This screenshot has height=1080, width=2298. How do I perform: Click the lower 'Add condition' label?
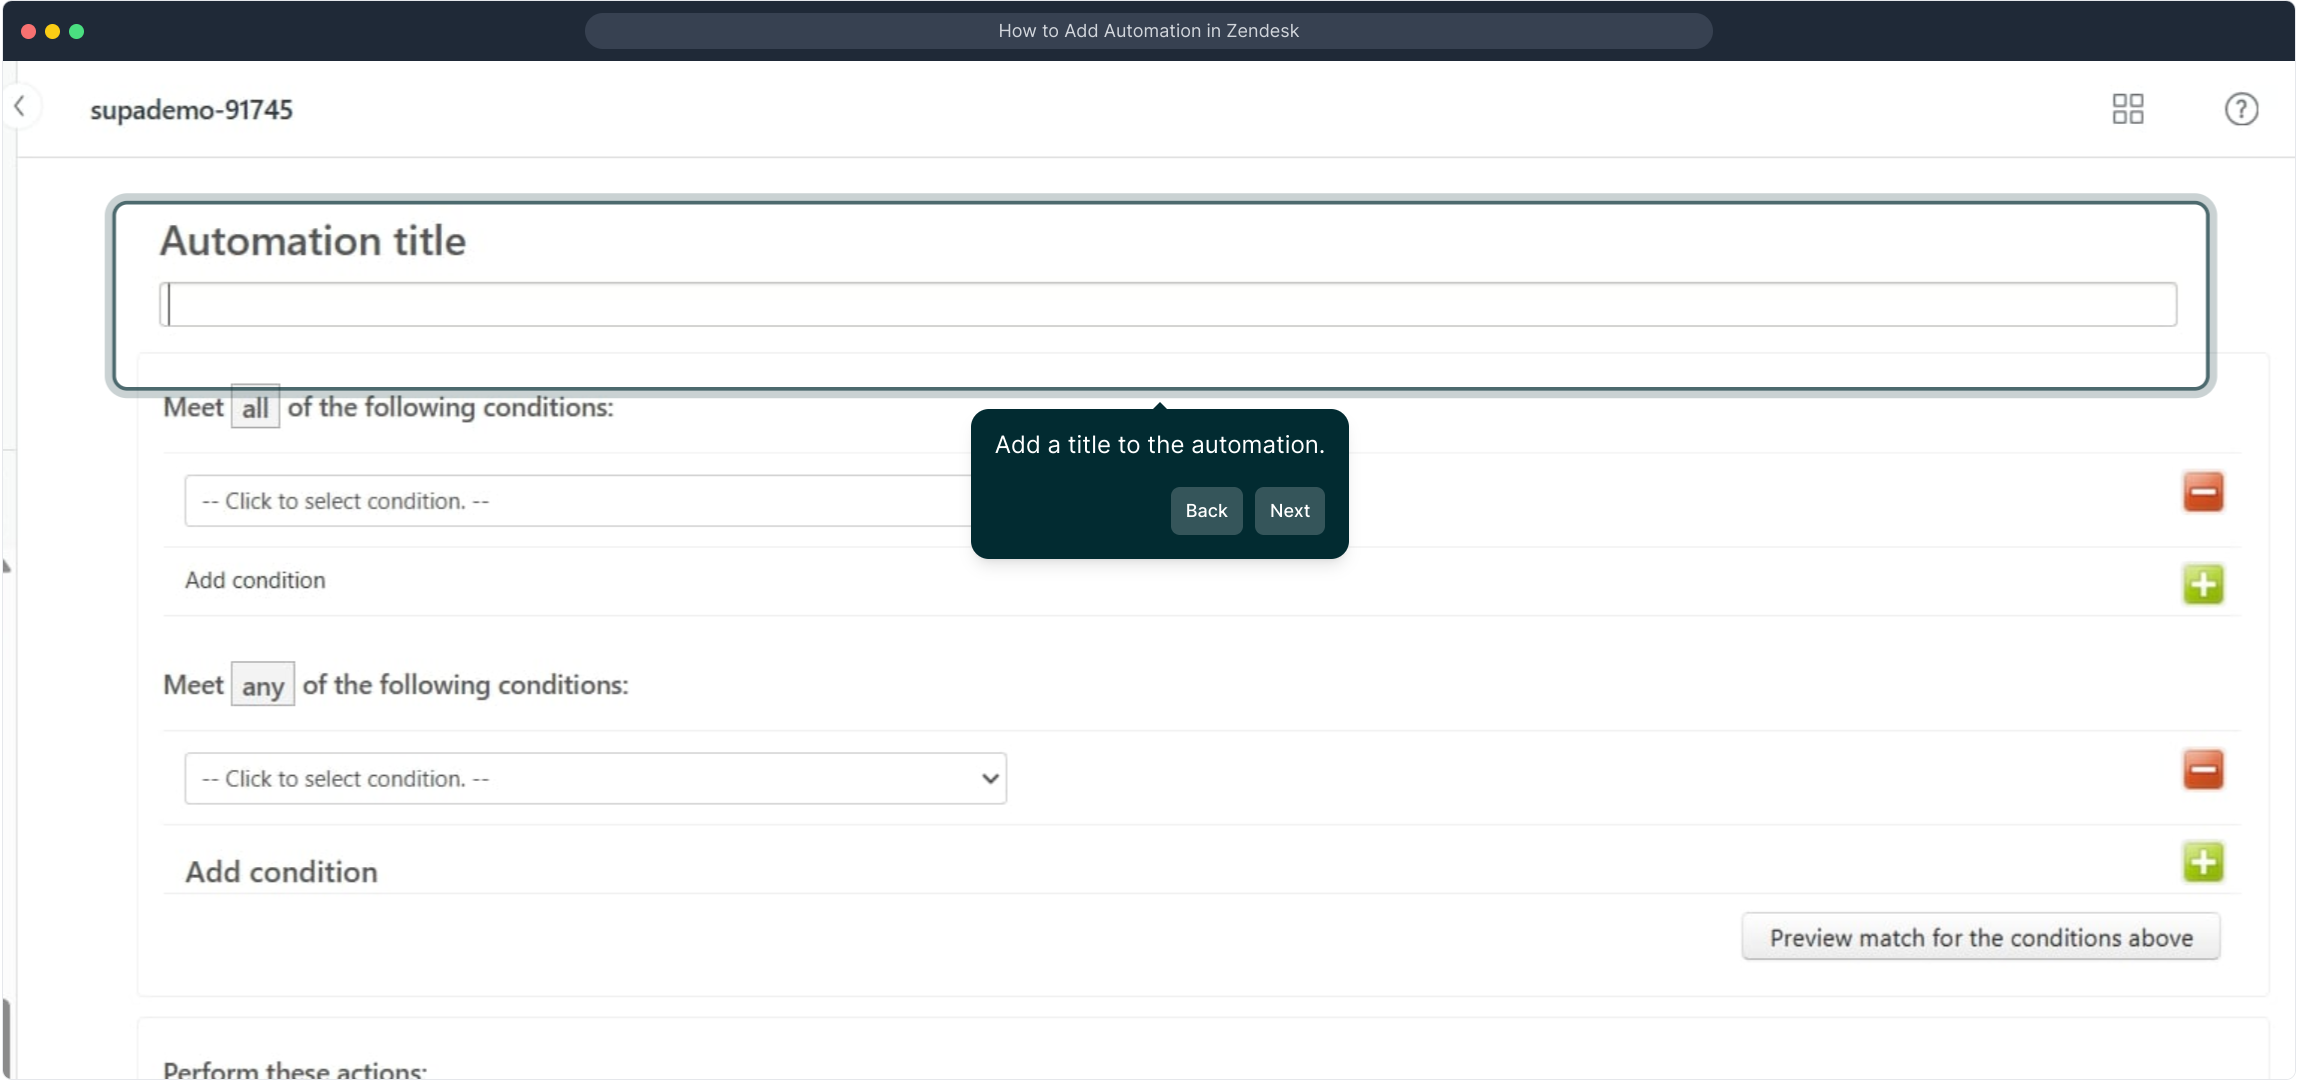281,871
